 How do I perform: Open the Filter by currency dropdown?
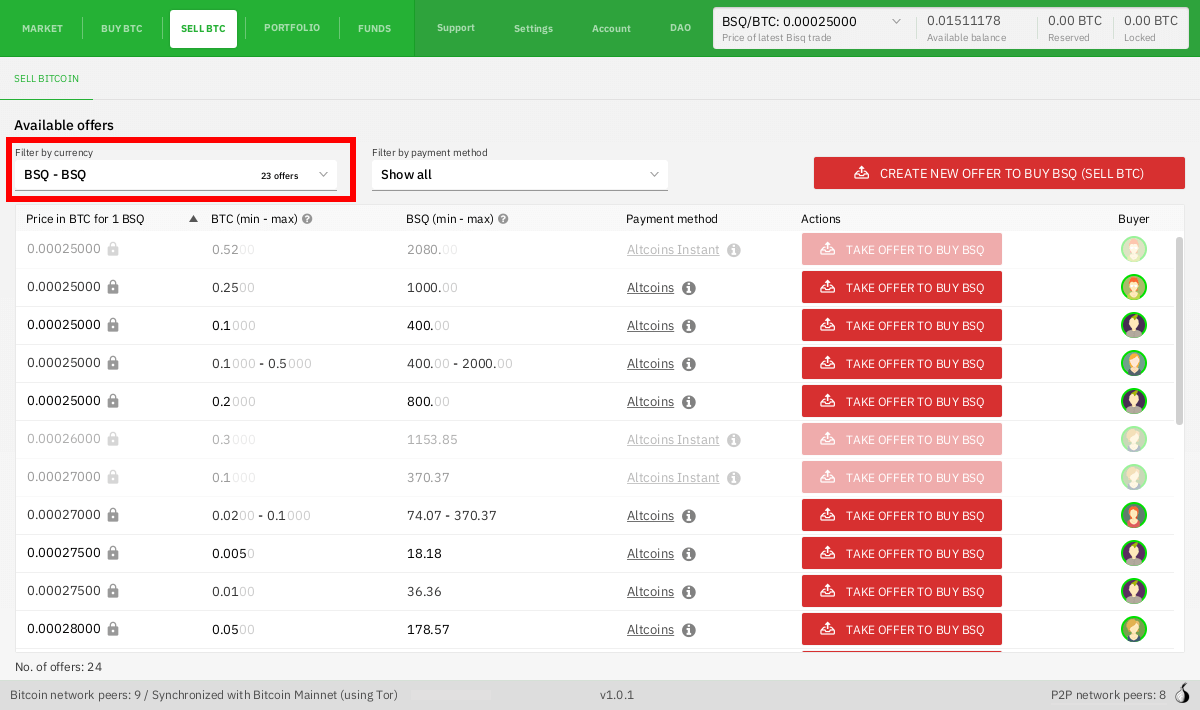point(176,175)
